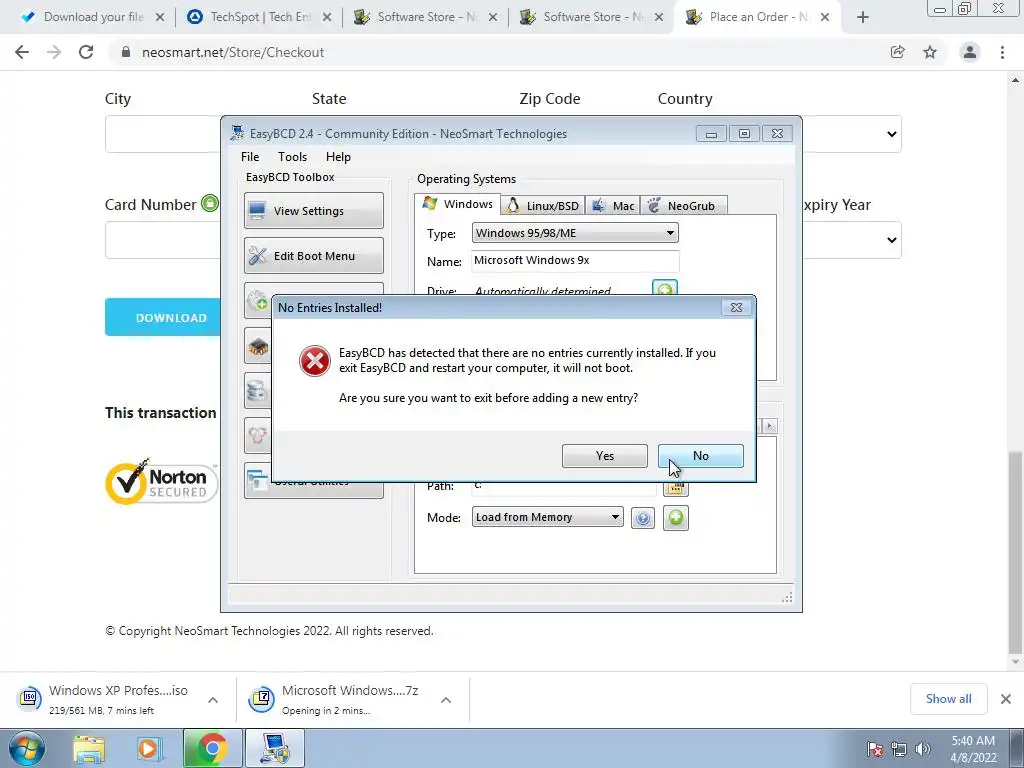The height and width of the screenshot is (768, 1024).
Task: Open the Tools menu in EasyBCD
Action: click(292, 157)
